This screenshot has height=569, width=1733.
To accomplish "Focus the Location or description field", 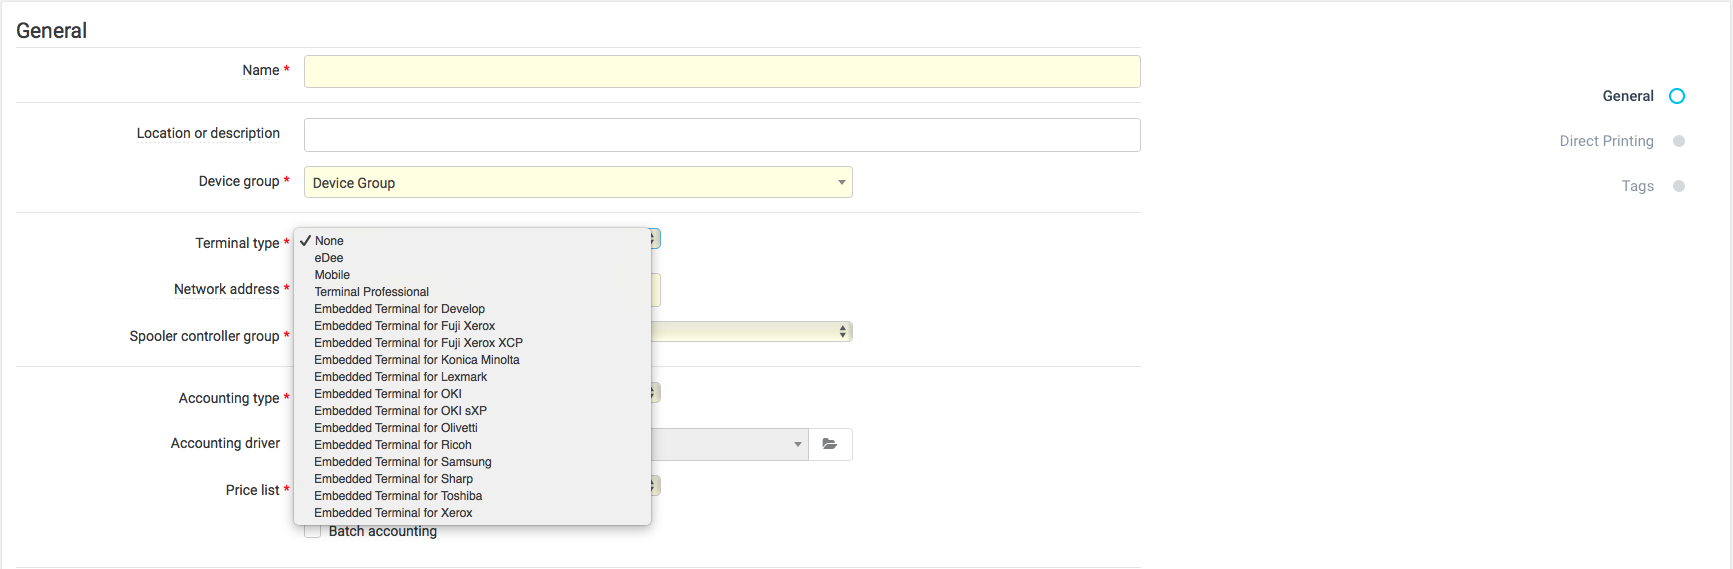I will [x=722, y=135].
